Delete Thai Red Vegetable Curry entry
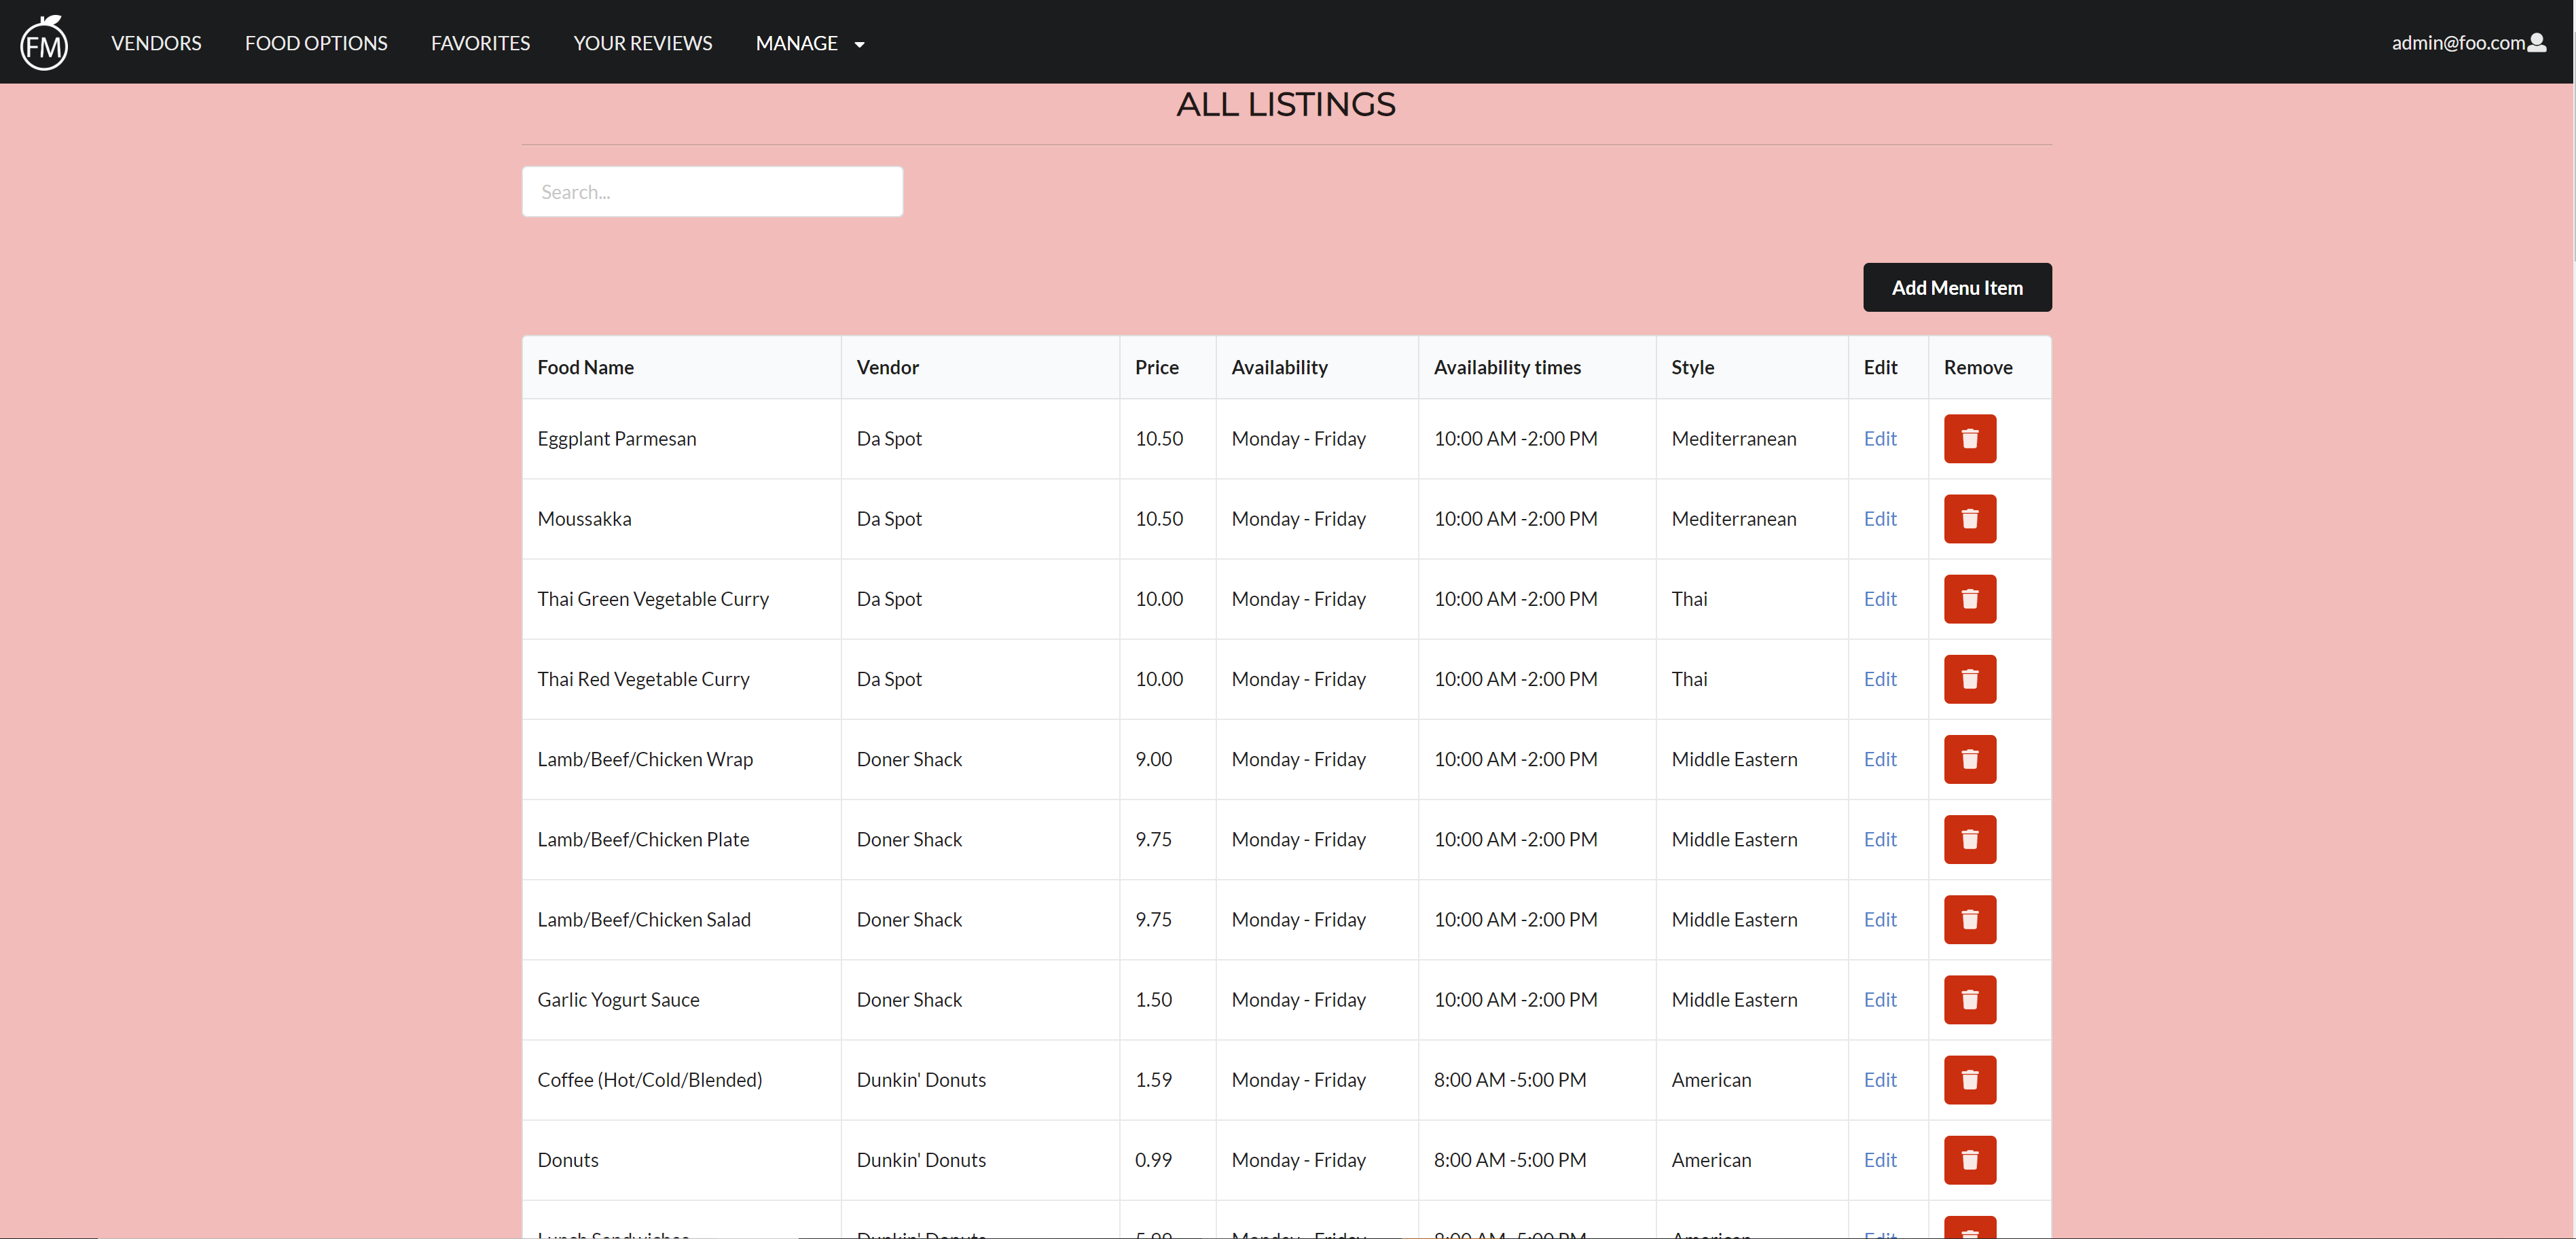Image resolution: width=2576 pixels, height=1239 pixels. tap(1969, 678)
